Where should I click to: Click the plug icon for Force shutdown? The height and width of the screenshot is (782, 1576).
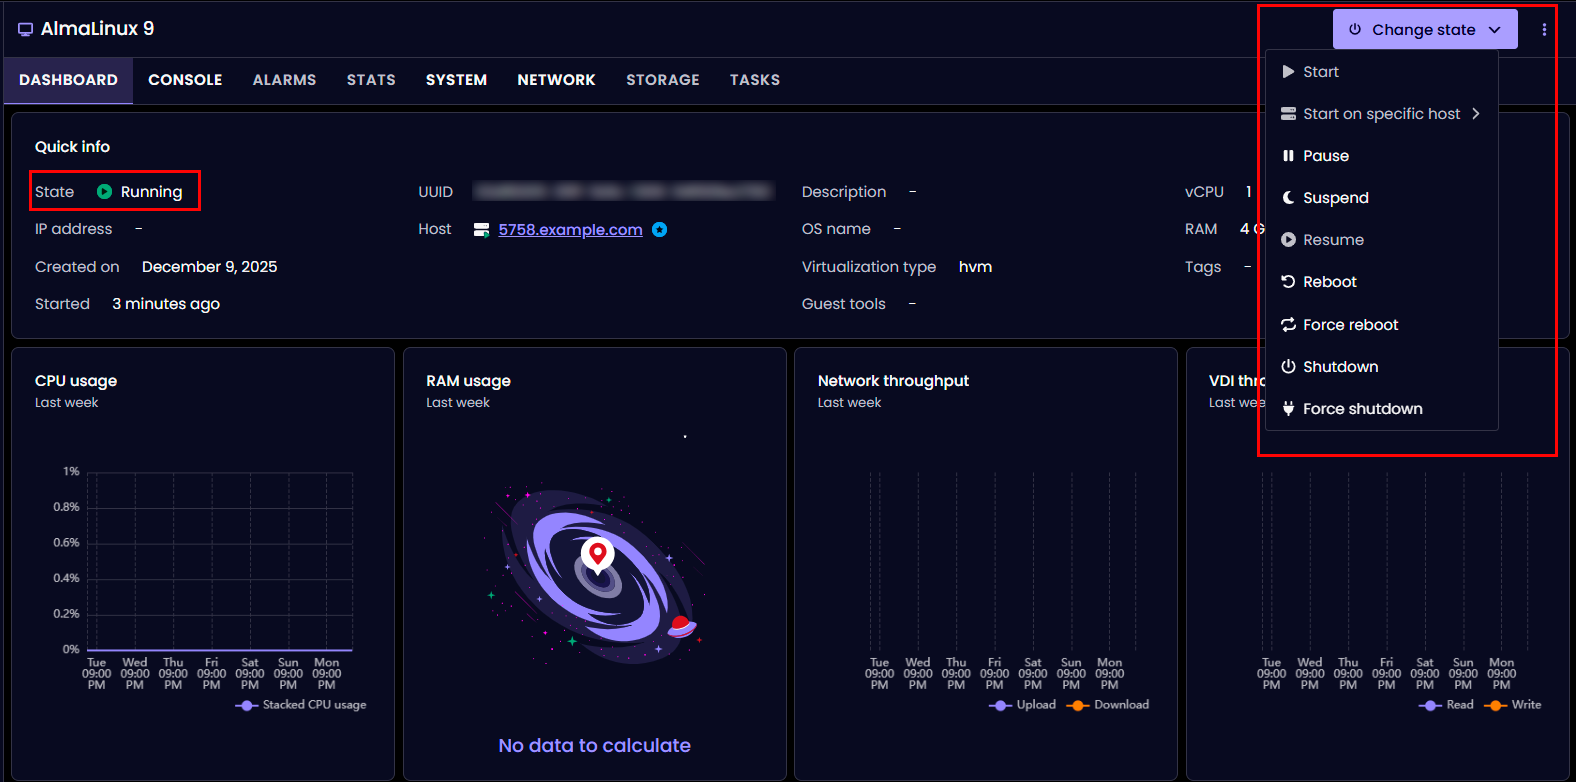(1288, 409)
